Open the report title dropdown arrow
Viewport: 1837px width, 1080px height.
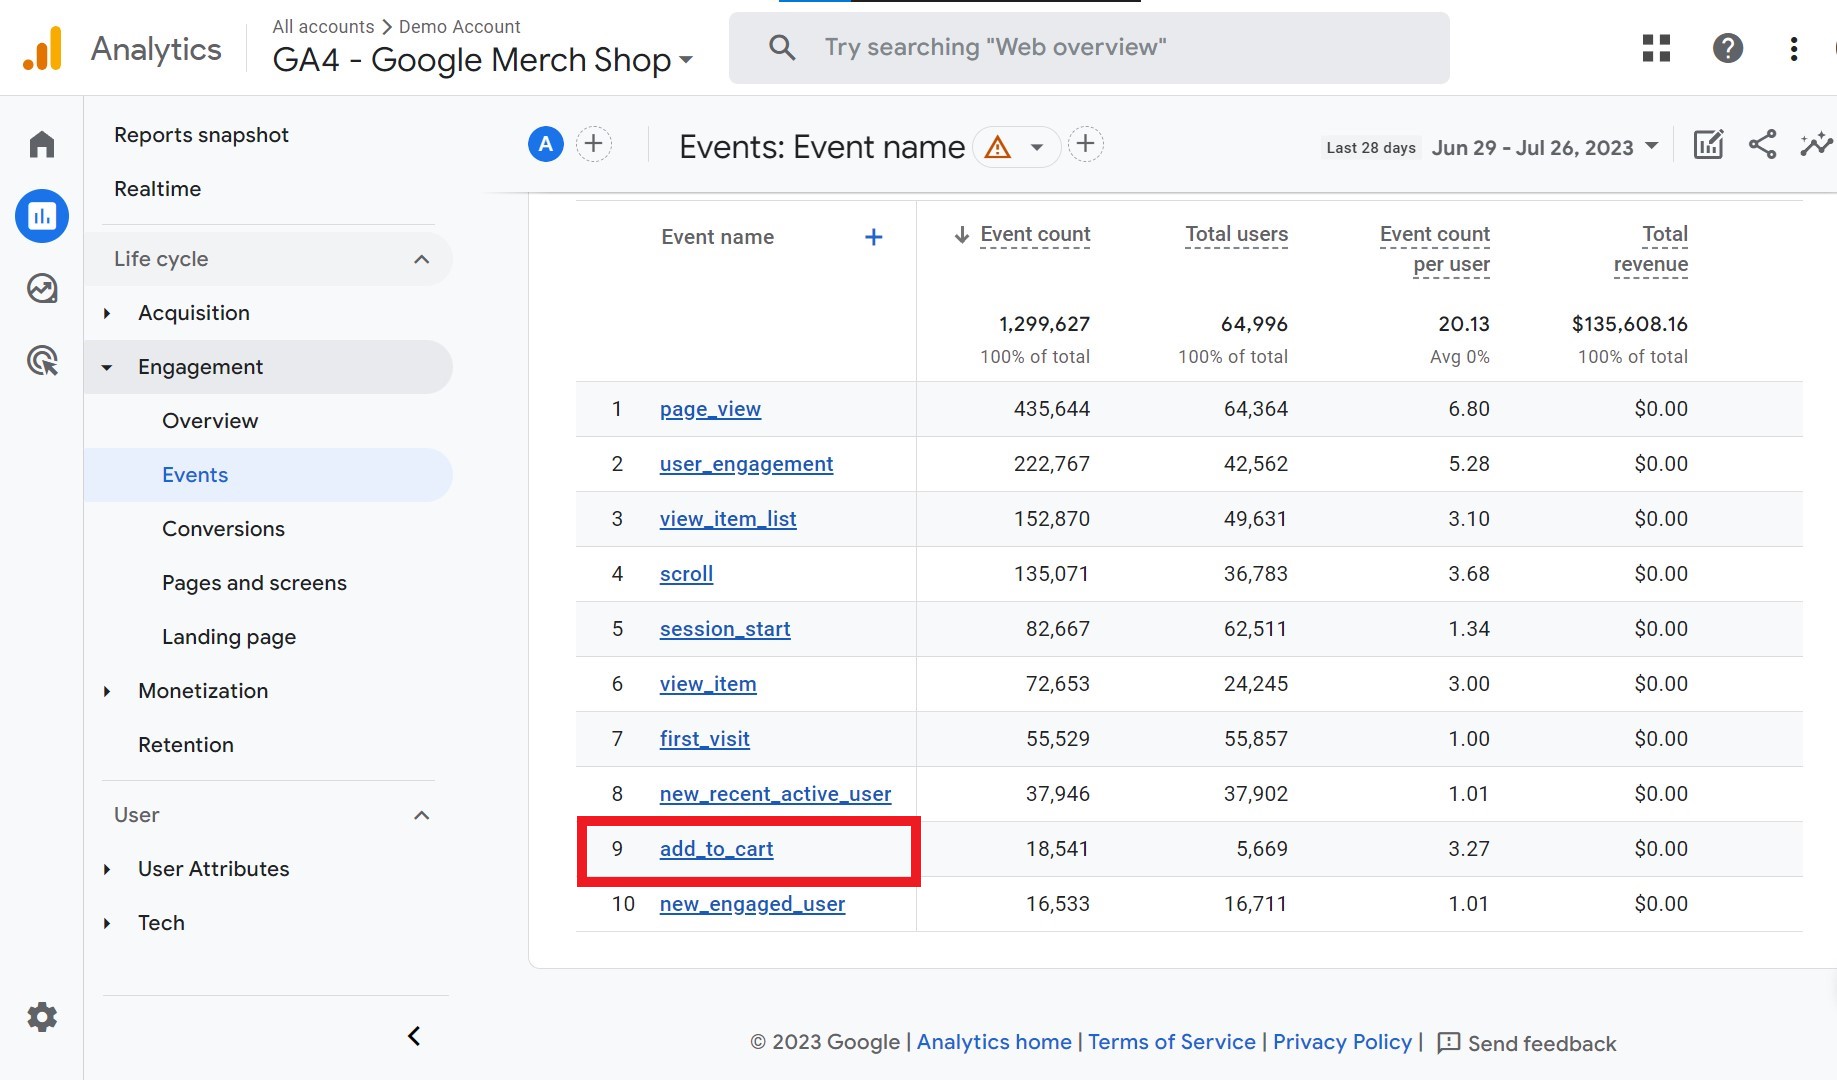pos(1037,148)
